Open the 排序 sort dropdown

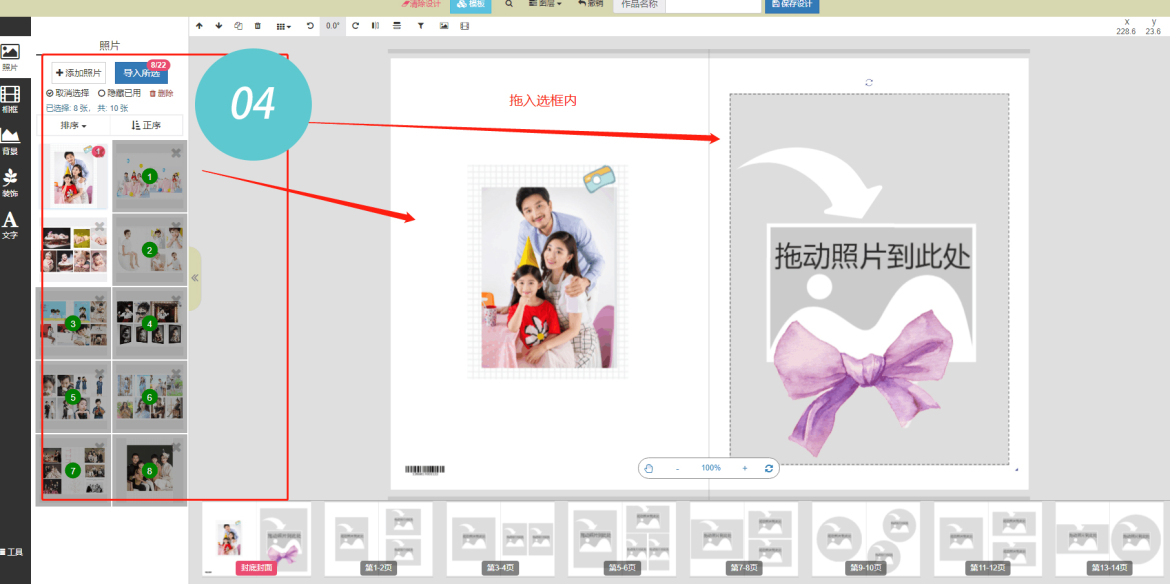(x=73, y=126)
